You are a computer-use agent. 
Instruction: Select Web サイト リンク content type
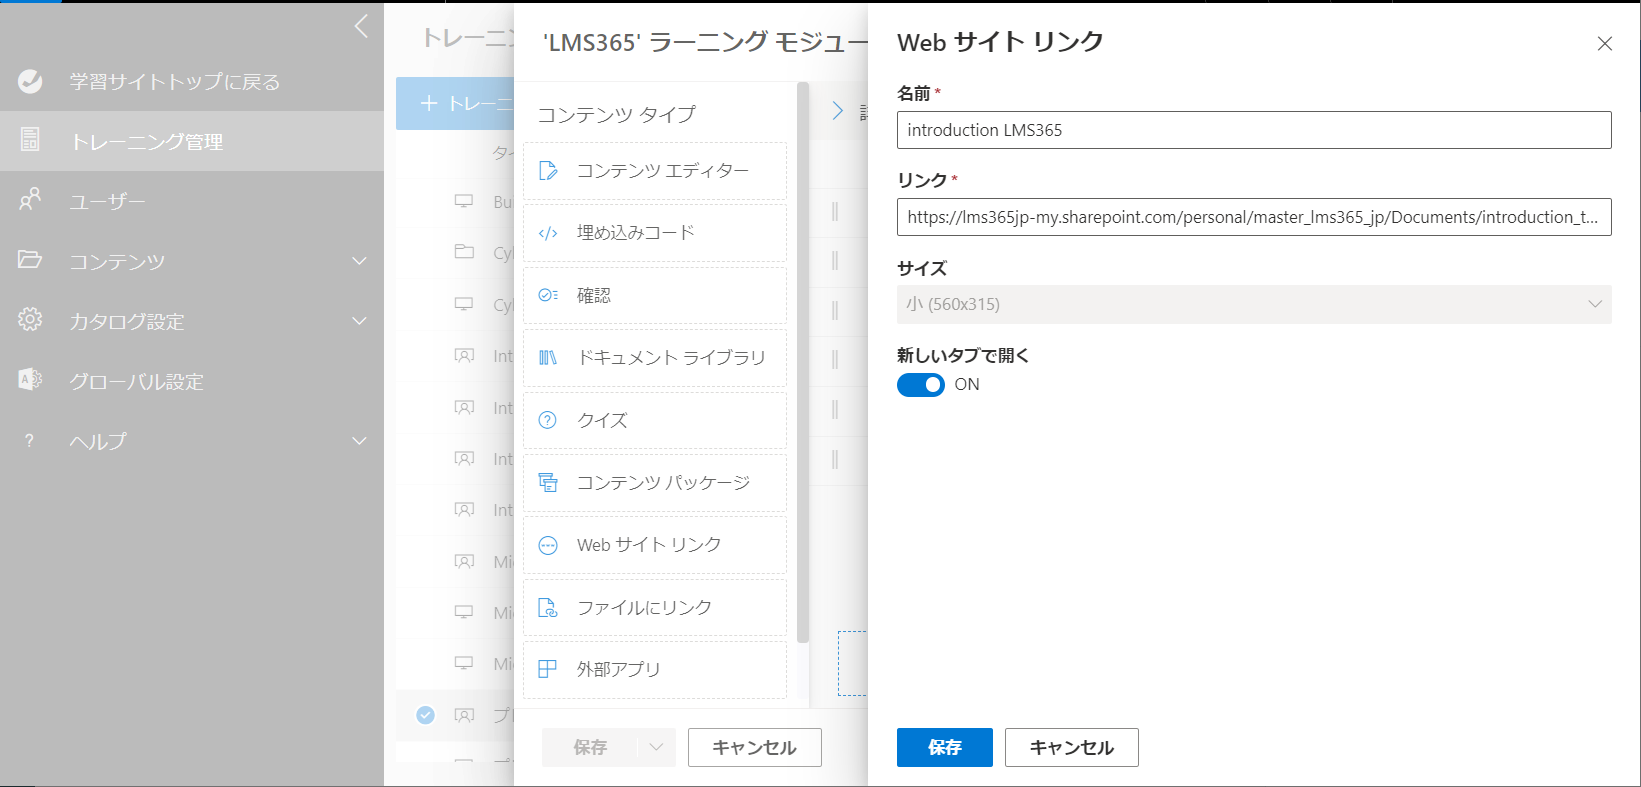click(x=655, y=545)
